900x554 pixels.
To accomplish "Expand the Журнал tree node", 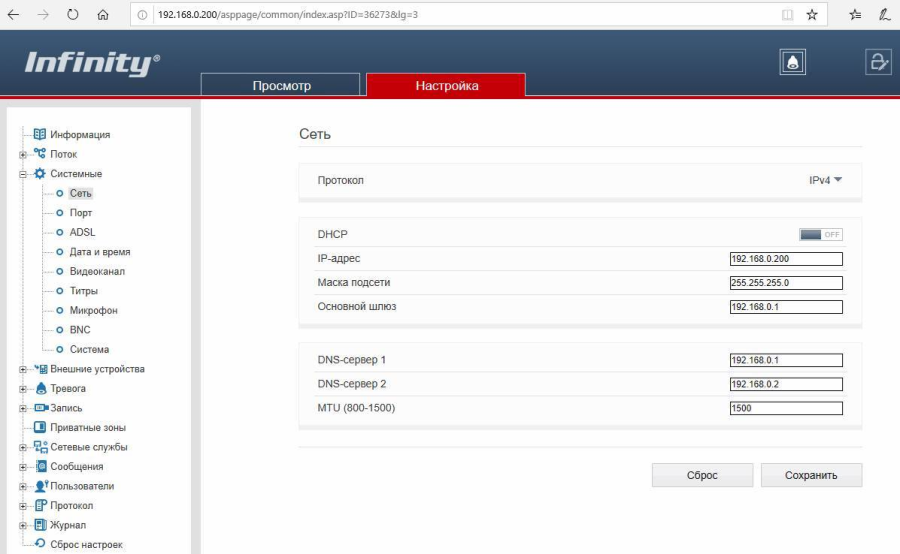I will (x=23, y=525).
